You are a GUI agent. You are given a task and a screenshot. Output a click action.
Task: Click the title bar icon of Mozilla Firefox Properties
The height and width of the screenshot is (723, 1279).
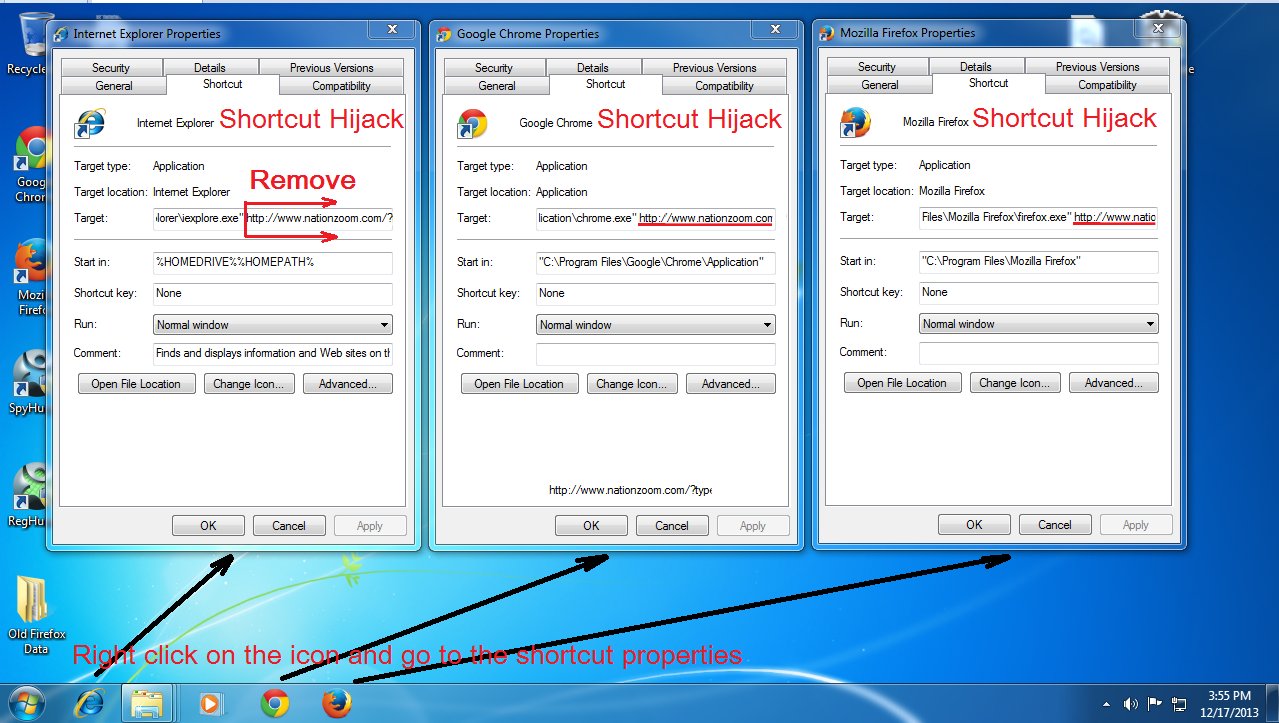click(x=827, y=33)
